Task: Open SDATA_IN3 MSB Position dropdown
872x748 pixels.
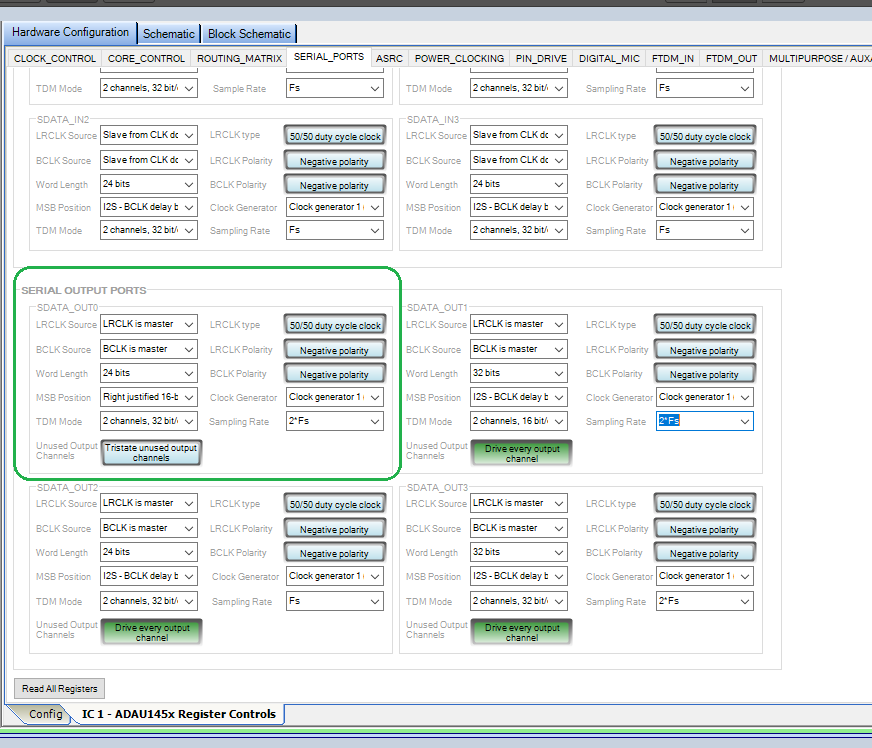Action: pos(518,207)
